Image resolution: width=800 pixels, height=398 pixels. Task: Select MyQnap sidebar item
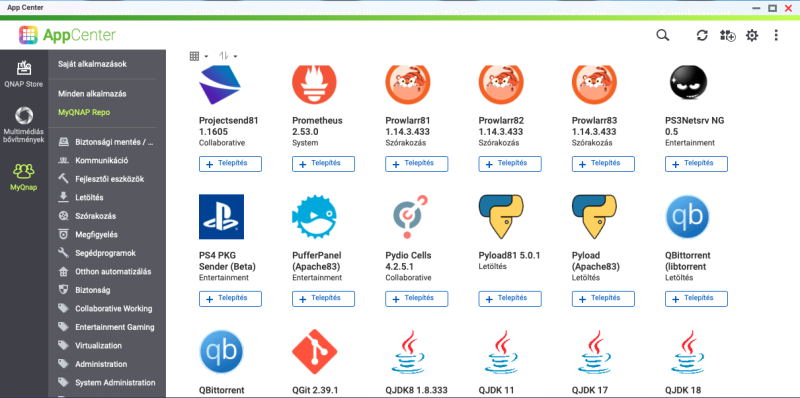coord(23,177)
